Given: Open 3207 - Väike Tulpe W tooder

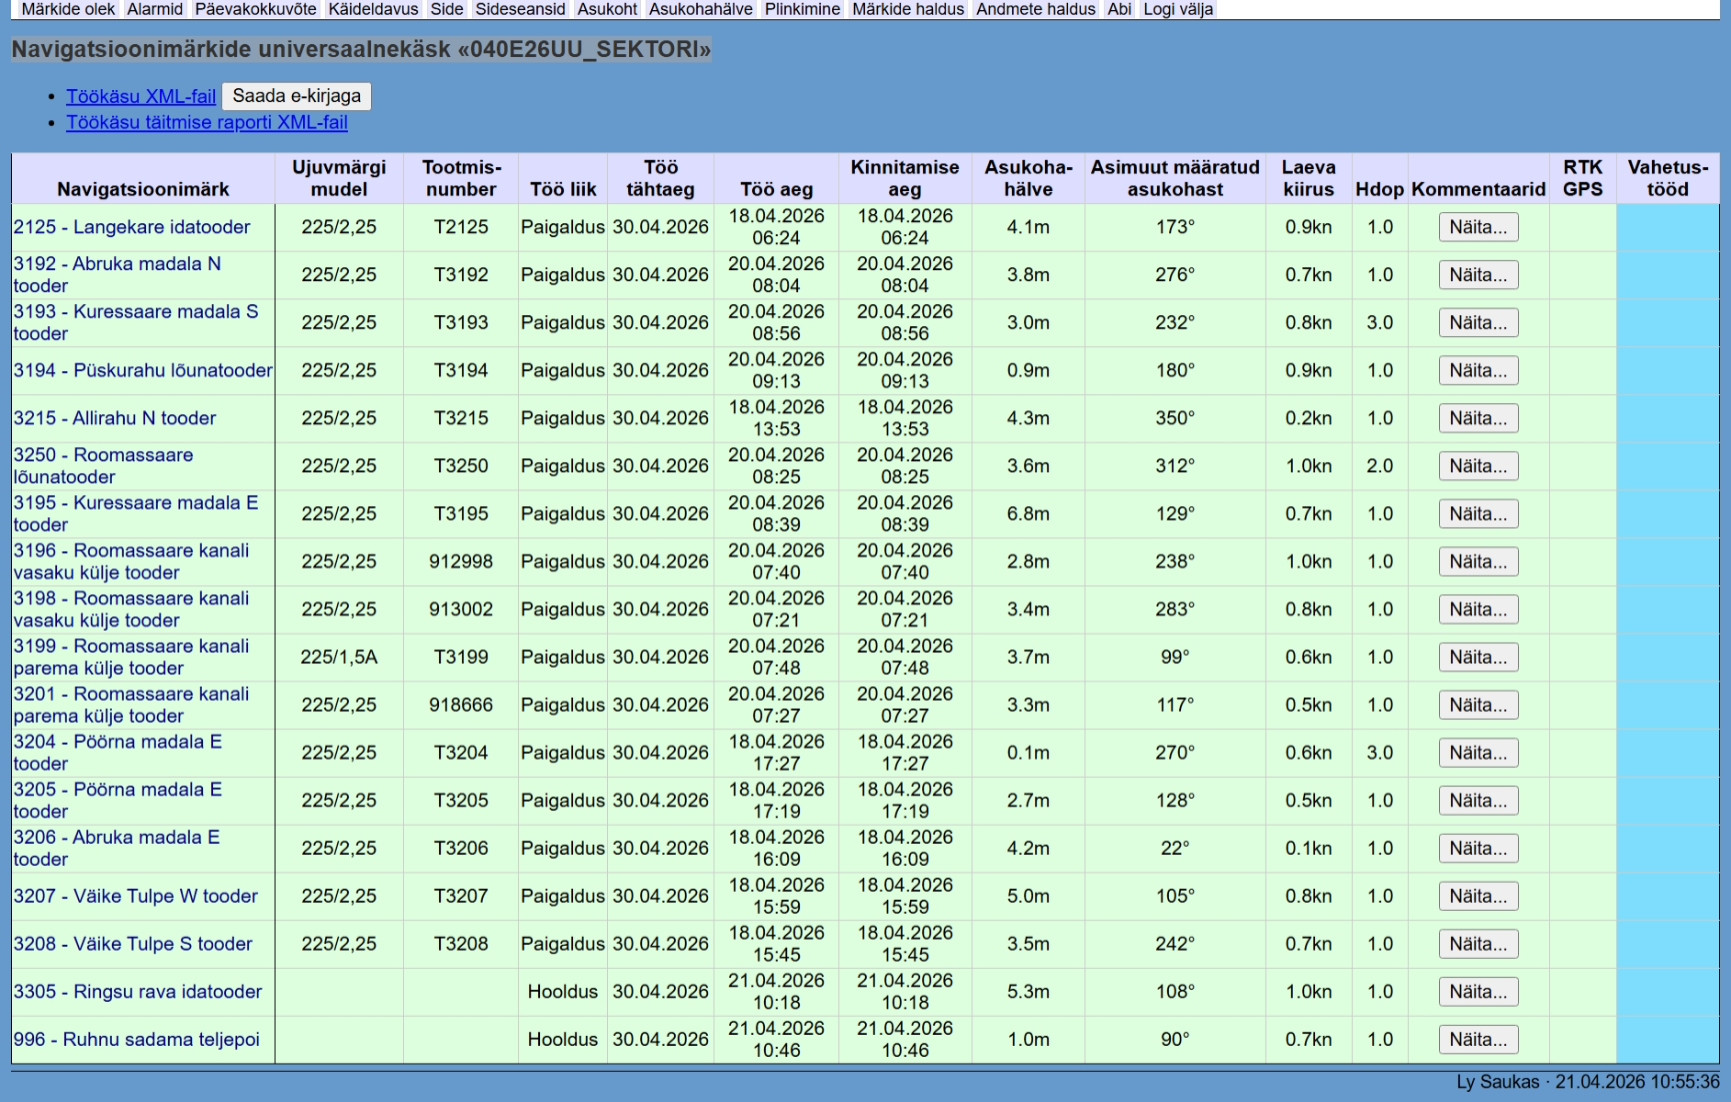Looking at the screenshot, I should [x=136, y=896].
